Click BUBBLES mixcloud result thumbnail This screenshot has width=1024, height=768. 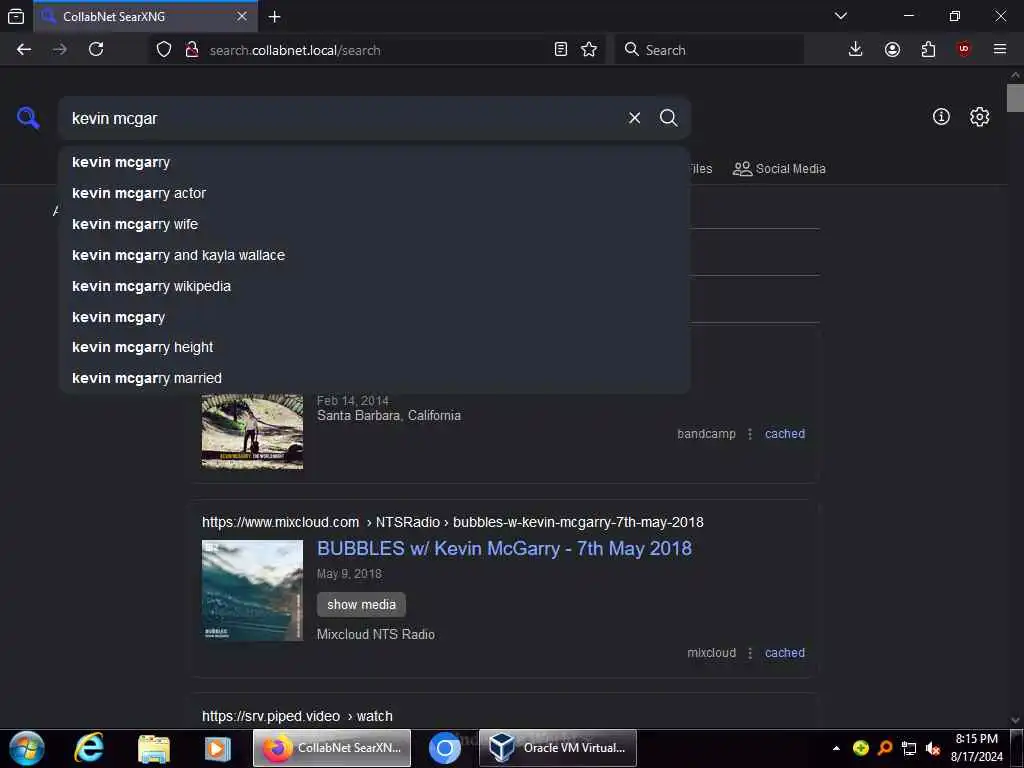click(252, 590)
